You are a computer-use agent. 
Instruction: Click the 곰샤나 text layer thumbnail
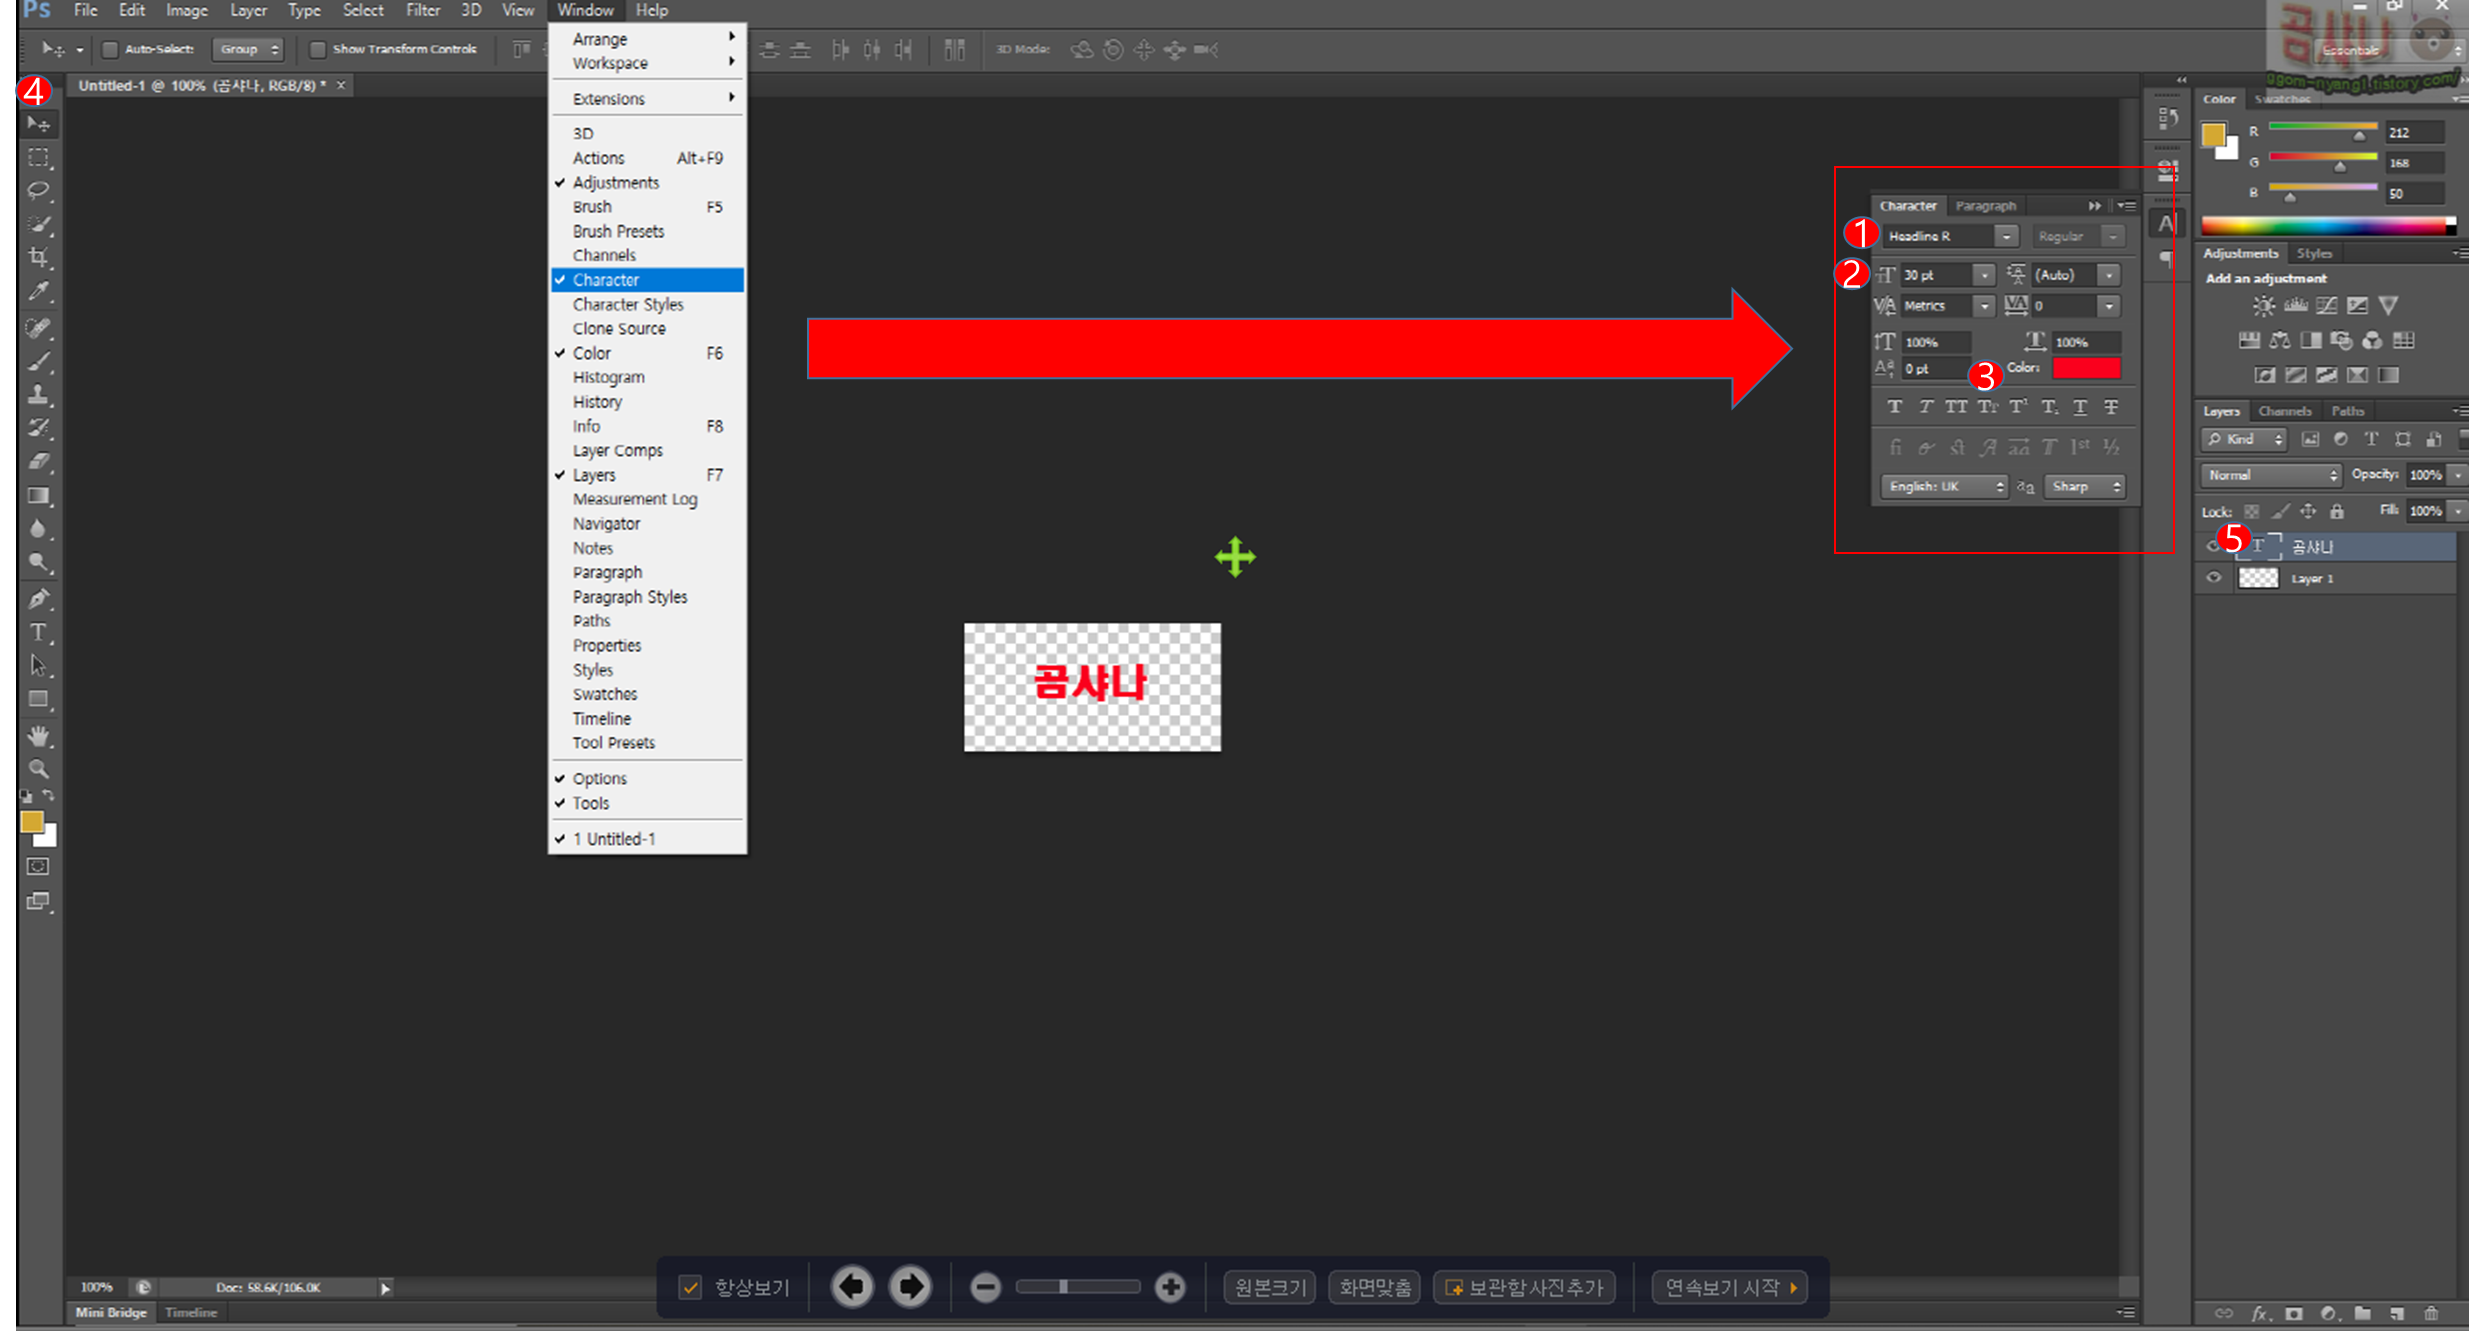[x=2261, y=546]
